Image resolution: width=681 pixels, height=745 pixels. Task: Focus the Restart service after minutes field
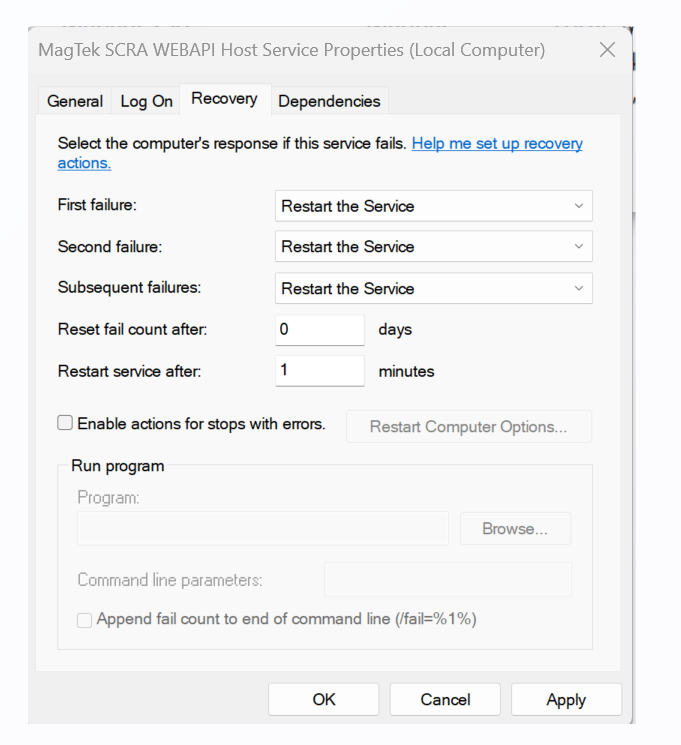click(319, 371)
